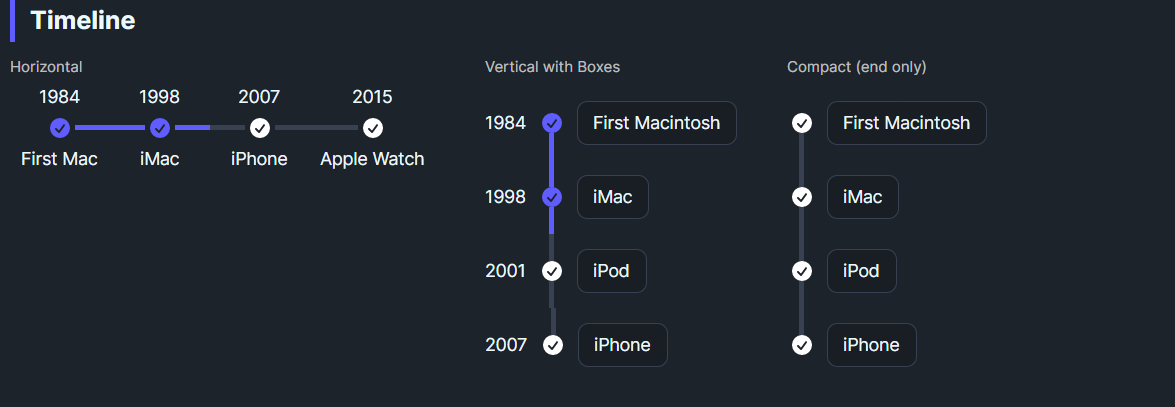Open First Macintosh box in vertical timeline
The image size is (1175, 407).
click(656, 123)
